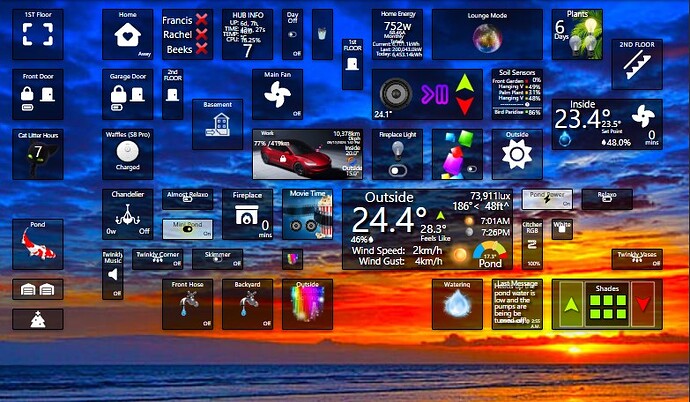Click the Main Fan icon
This screenshot has width=690, height=402.
(271, 97)
